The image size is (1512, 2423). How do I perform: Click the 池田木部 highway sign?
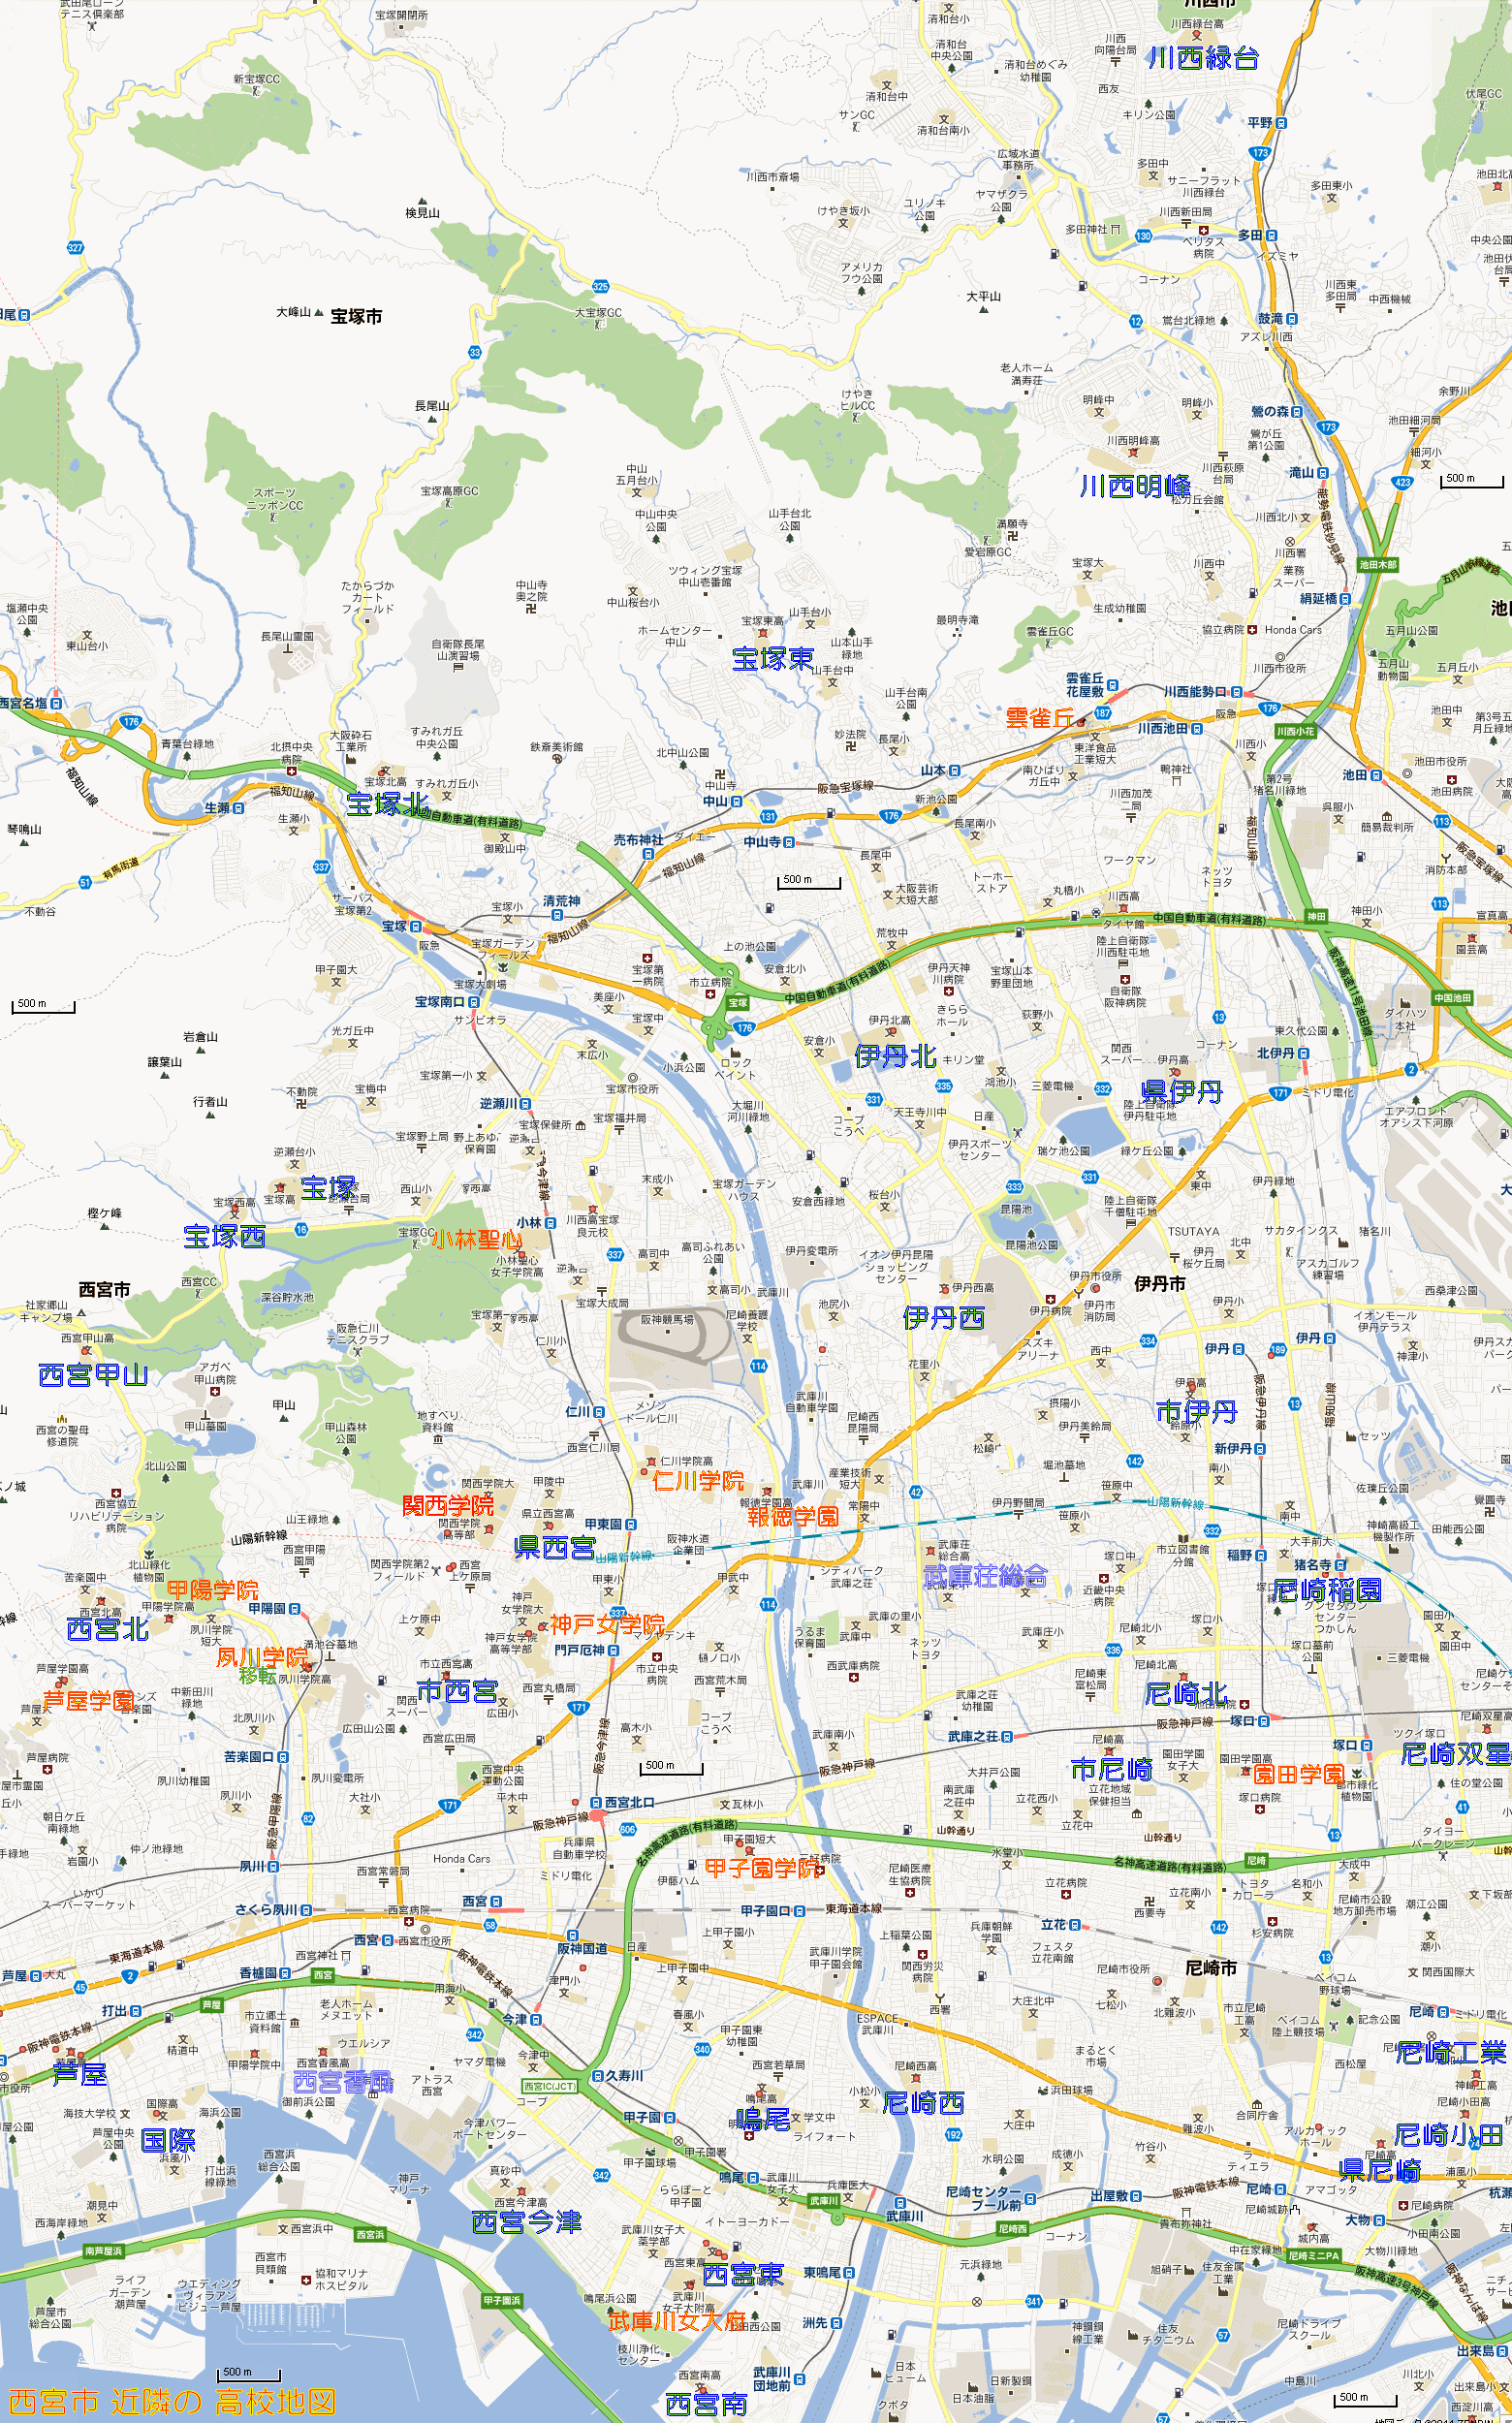coord(1378,565)
